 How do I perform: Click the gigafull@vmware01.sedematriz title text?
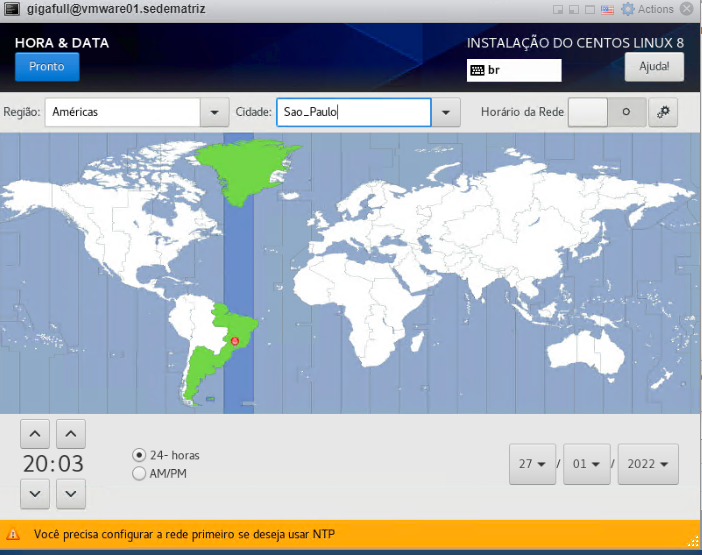click(116, 9)
